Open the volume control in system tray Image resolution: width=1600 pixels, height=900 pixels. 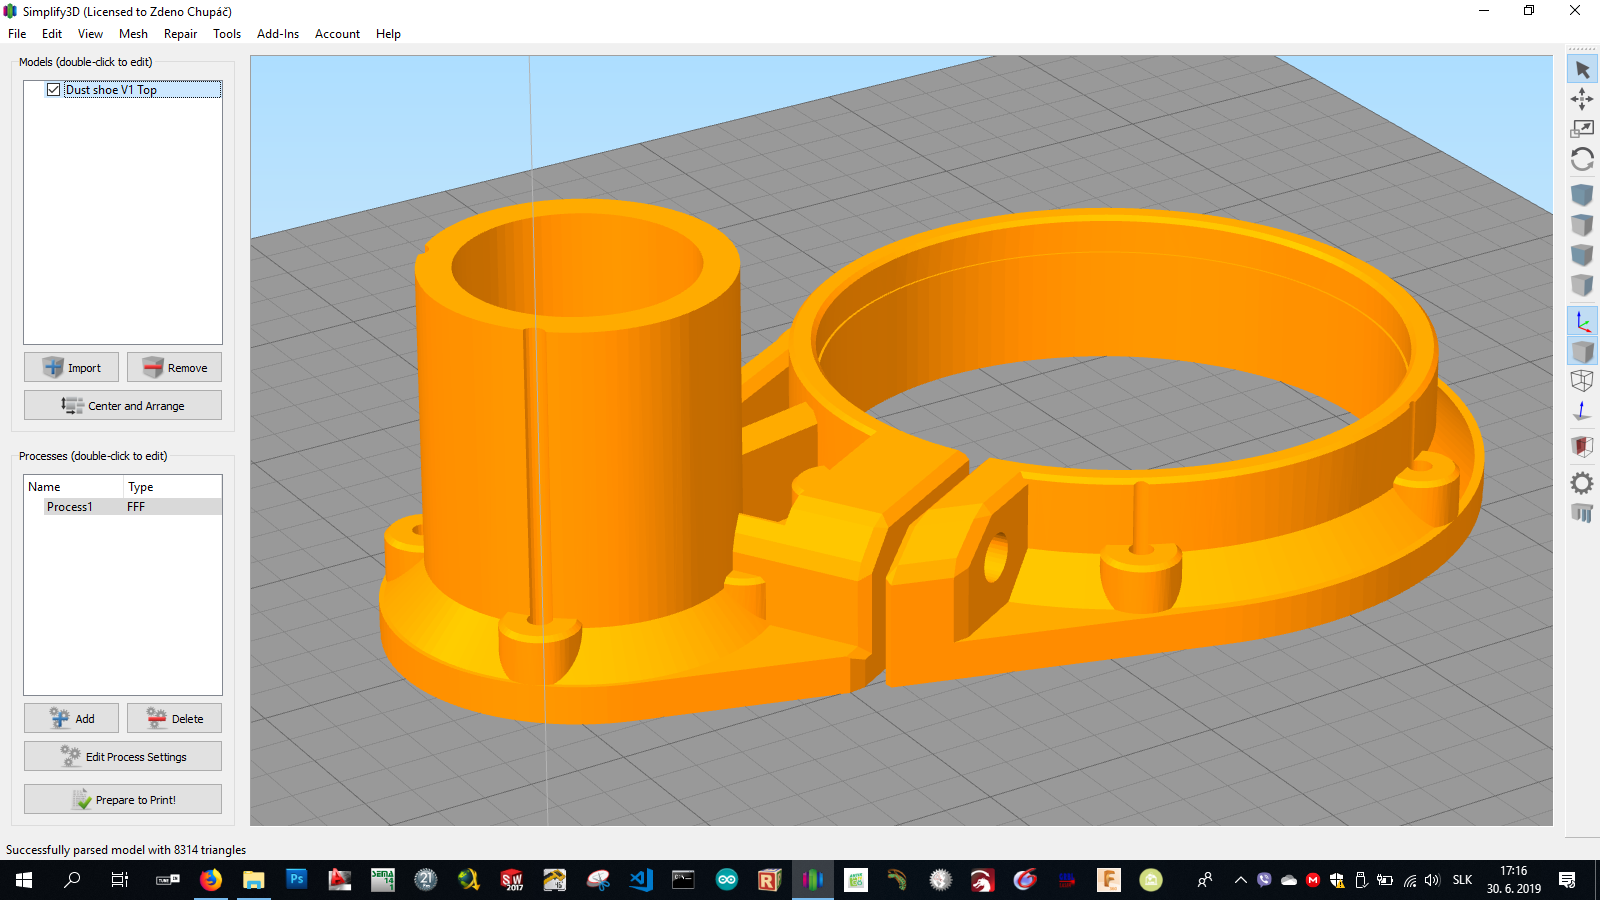[1432, 880]
